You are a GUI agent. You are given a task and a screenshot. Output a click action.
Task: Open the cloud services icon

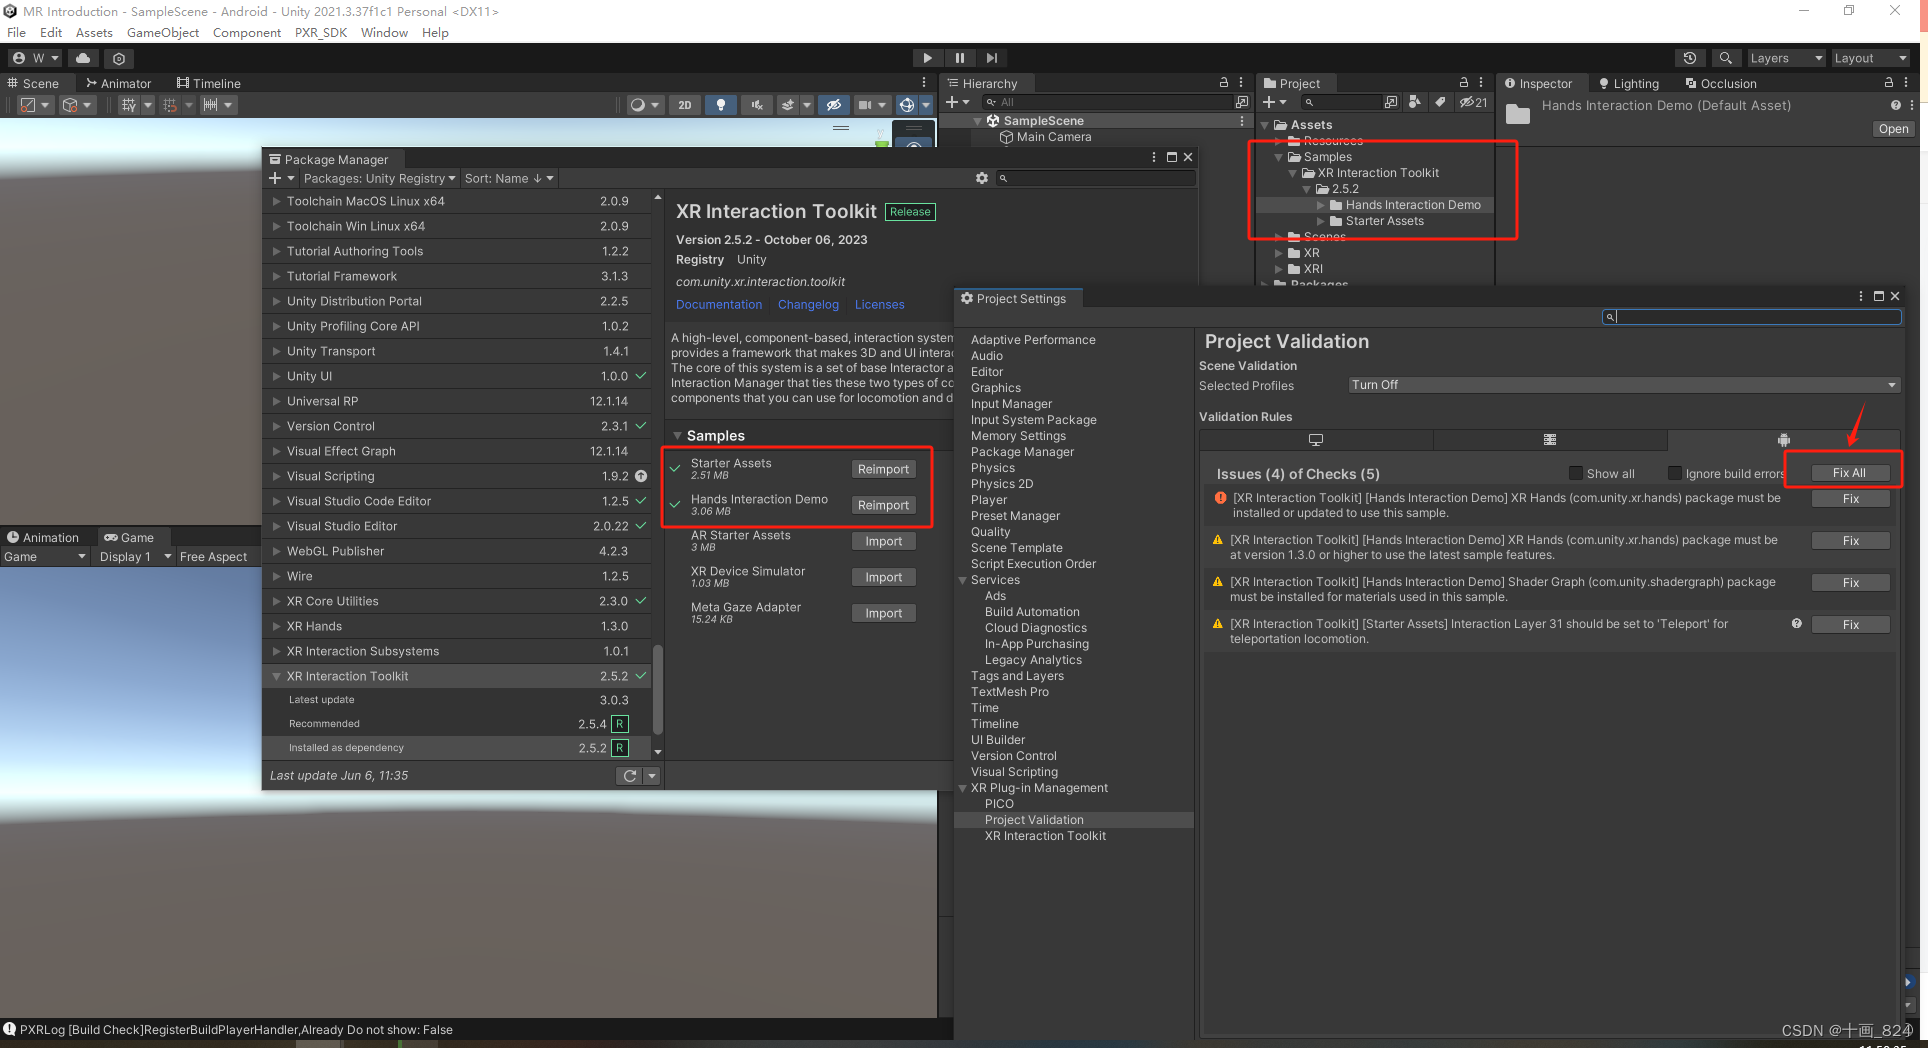83,58
